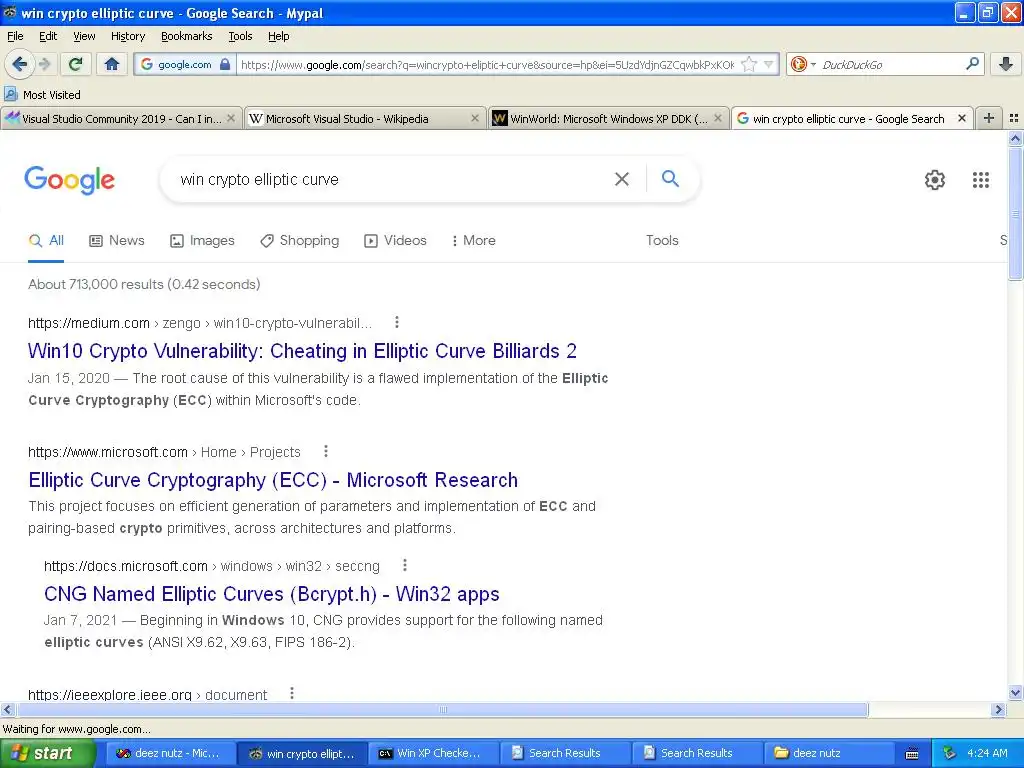
Task: Reload the current page
Action: [x=76, y=64]
